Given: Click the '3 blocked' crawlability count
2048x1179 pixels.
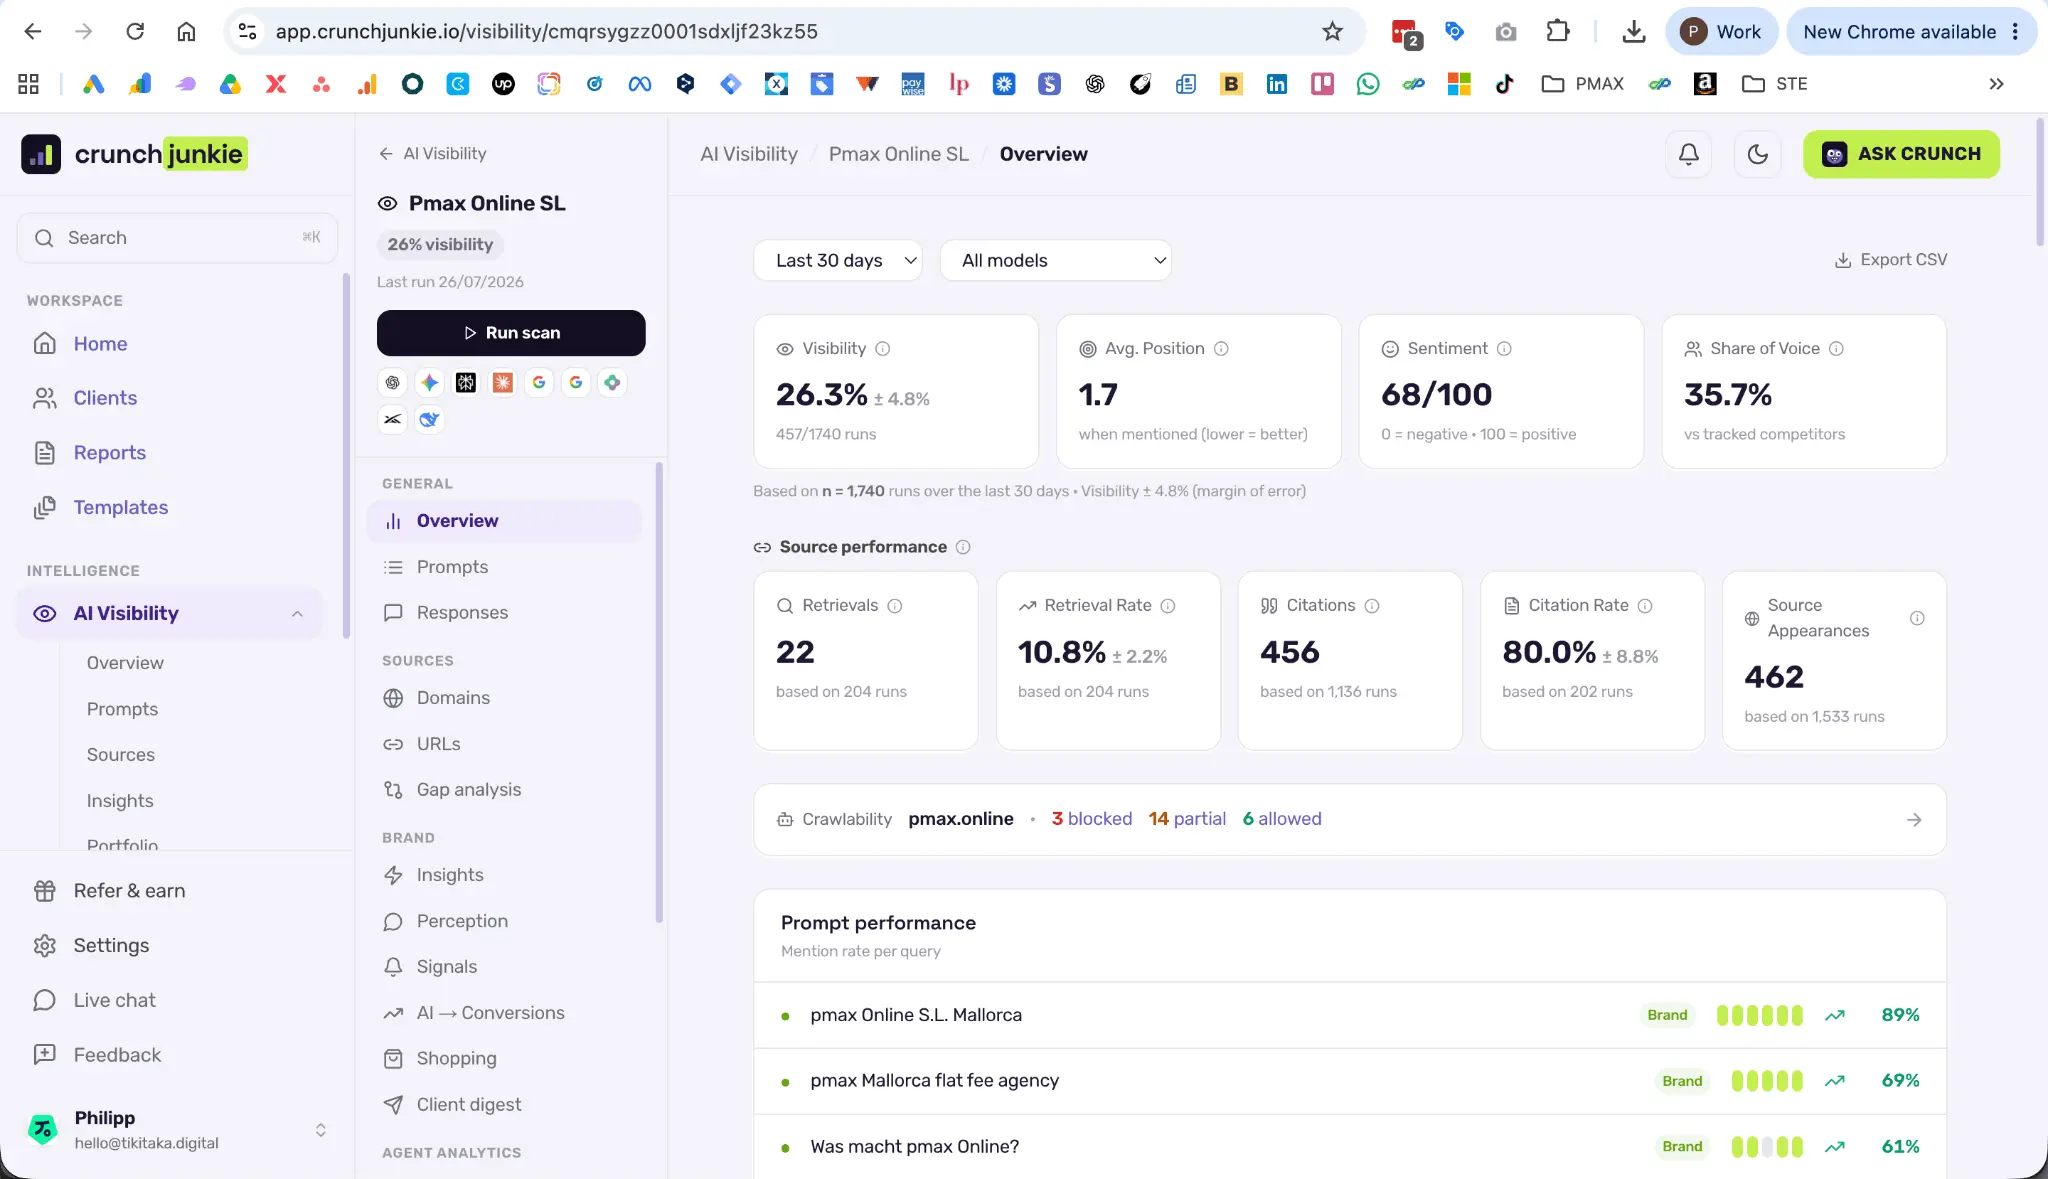Looking at the screenshot, I should [x=1091, y=819].
